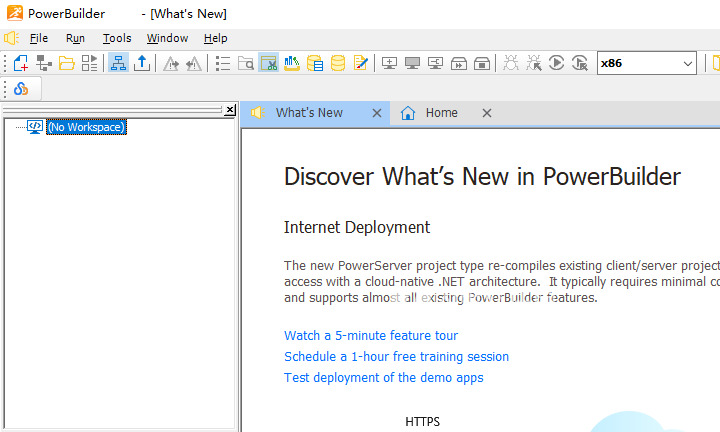Select the (No Workspace) tree item
The height and width of the screenshot is (432, 720).
[x=86, y=127]
